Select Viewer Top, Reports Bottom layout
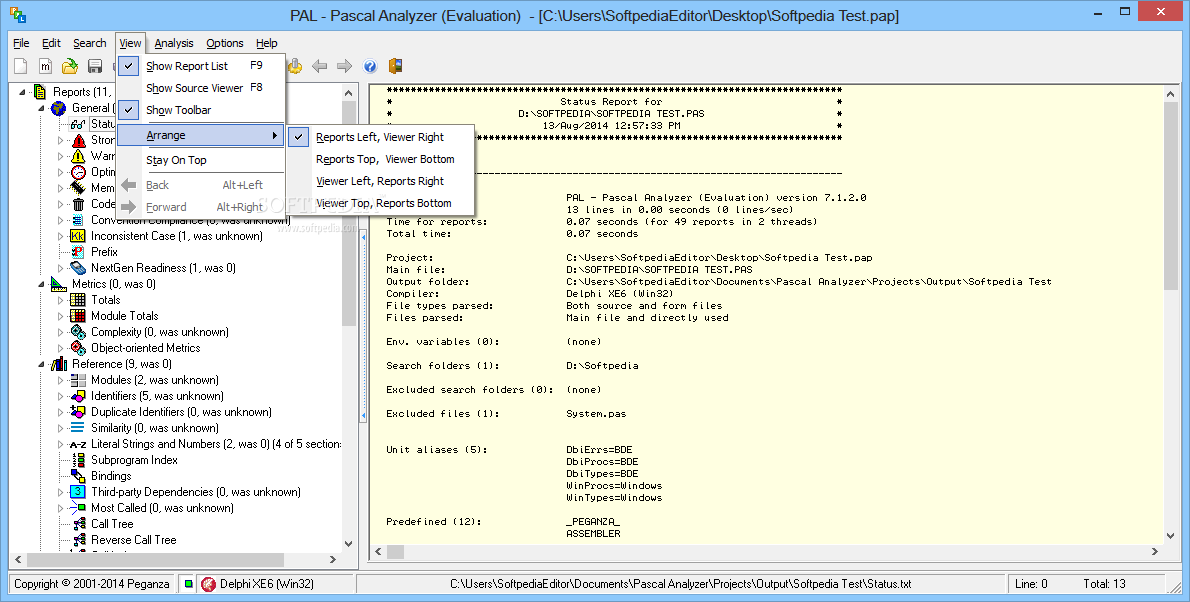This screenshot has height=602, width=1190. (x=380, y=203)
